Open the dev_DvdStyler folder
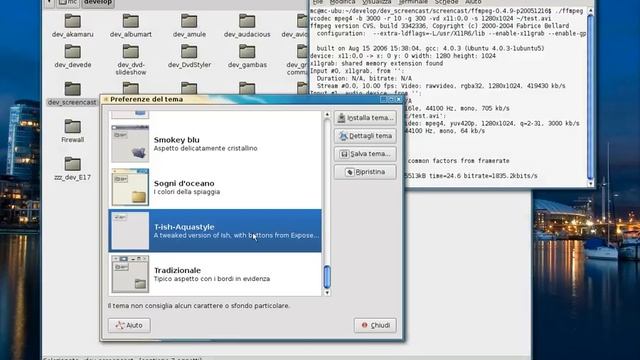Image resolution: width=640 pixels, height=360 pixels. pyautogui.click(x=189, y=56)
